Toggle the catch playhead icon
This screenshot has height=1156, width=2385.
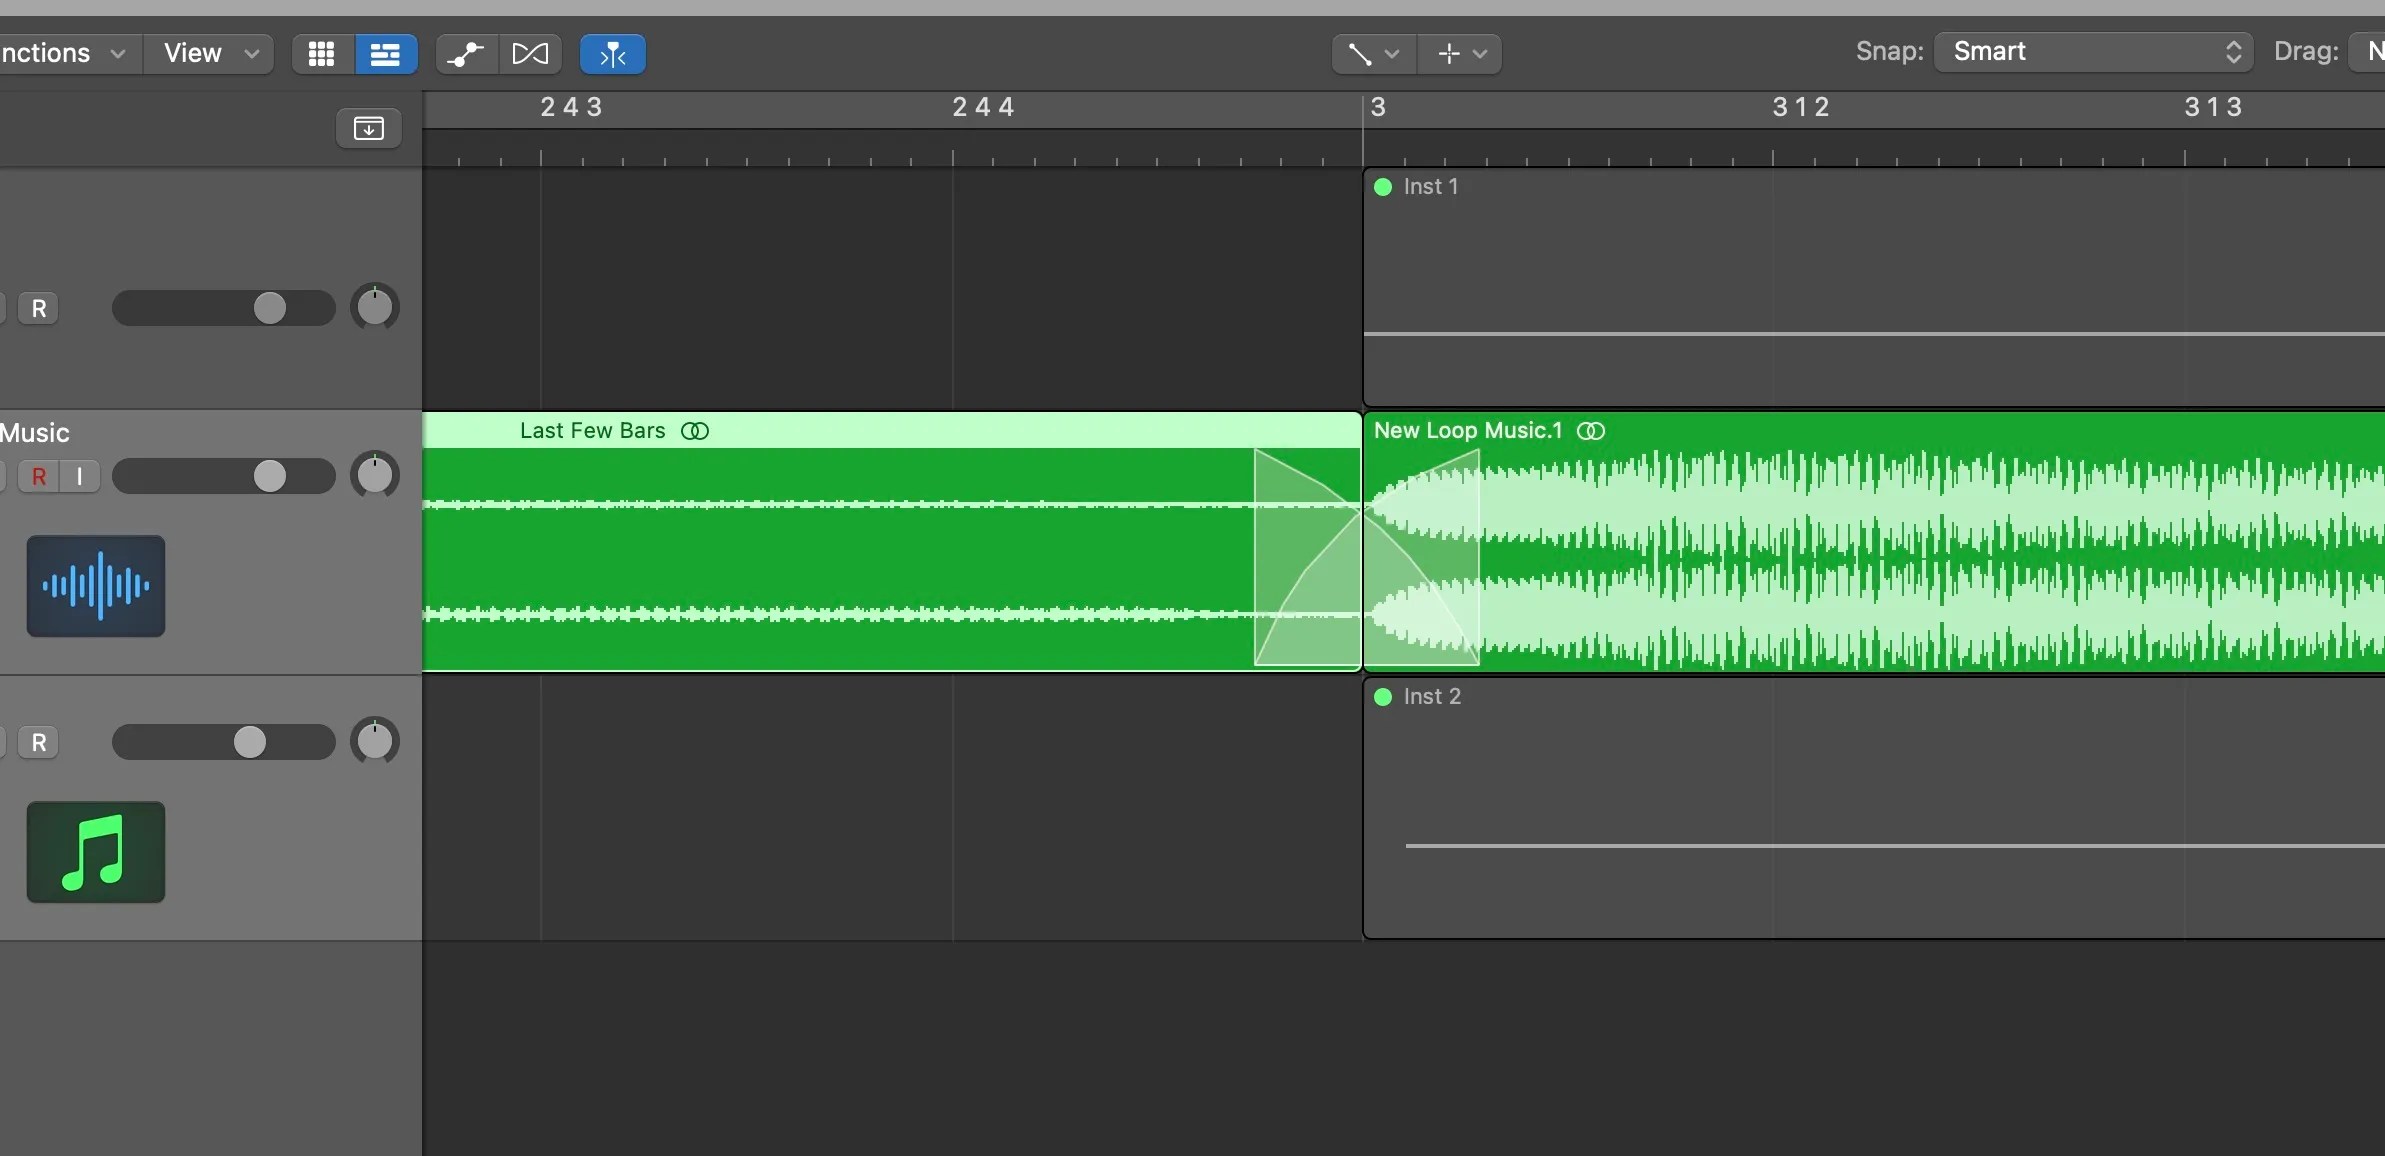tap(611, 53)
